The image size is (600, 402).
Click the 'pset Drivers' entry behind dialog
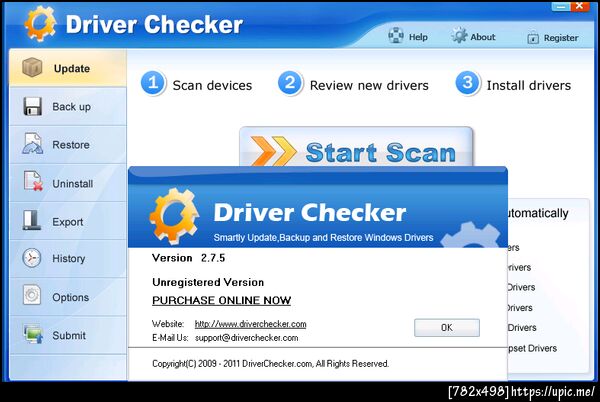(x=532, y=348)
